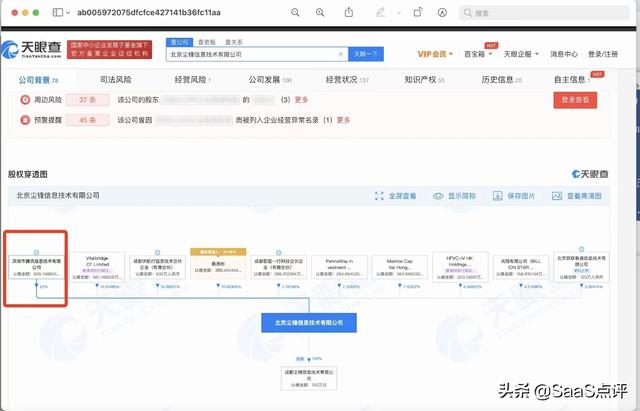Switch to the 经营状况 tab
The width and height of the screenshot is (640, 411).
[x=347, y=80]
